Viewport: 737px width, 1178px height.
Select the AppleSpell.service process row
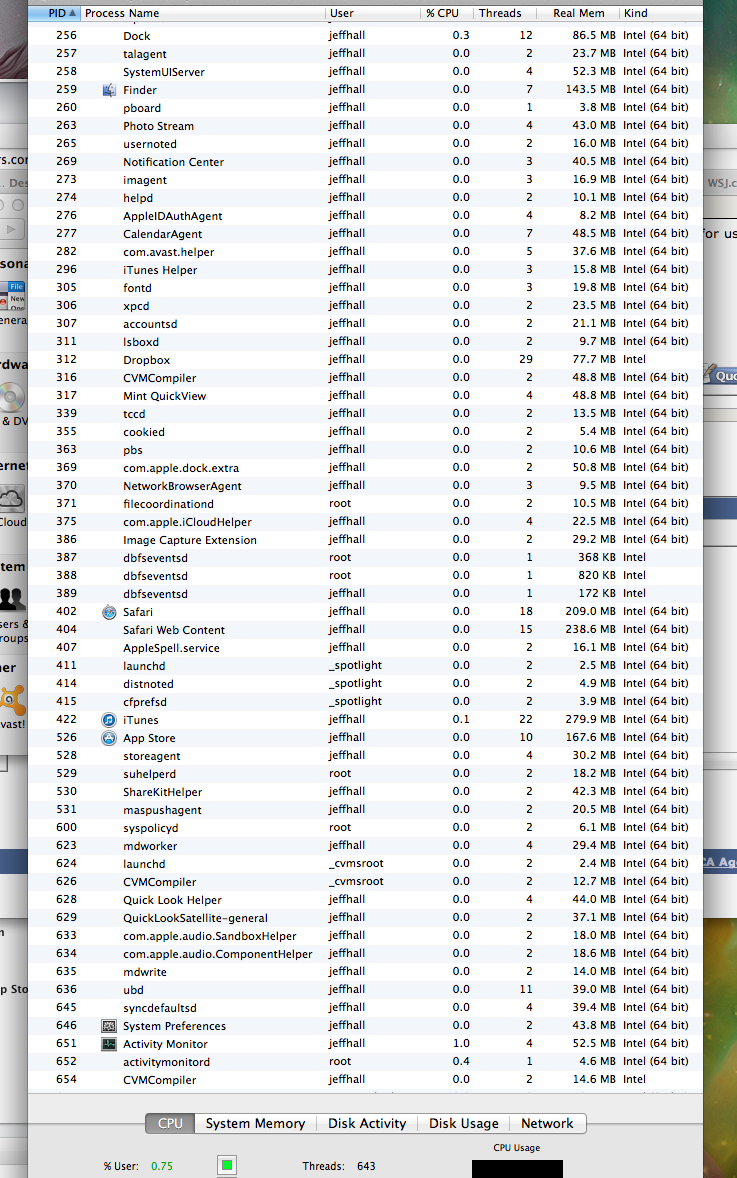(365, 648)
